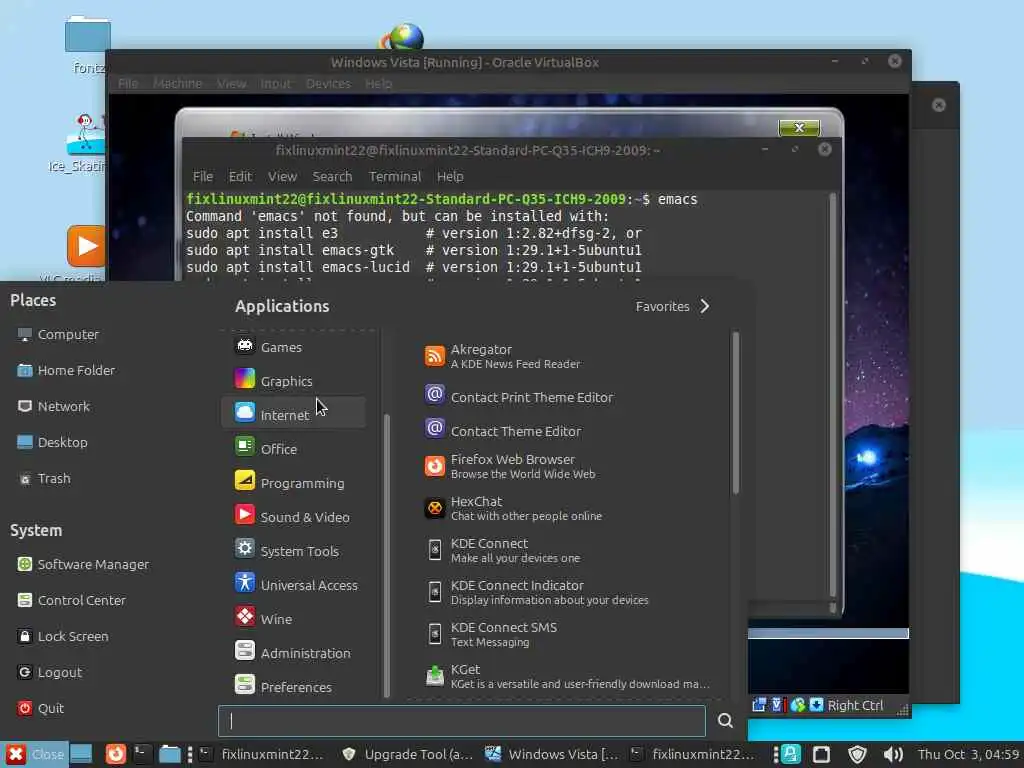
Task: Open file manager icon in the taskbar
Action: (170, 754)
